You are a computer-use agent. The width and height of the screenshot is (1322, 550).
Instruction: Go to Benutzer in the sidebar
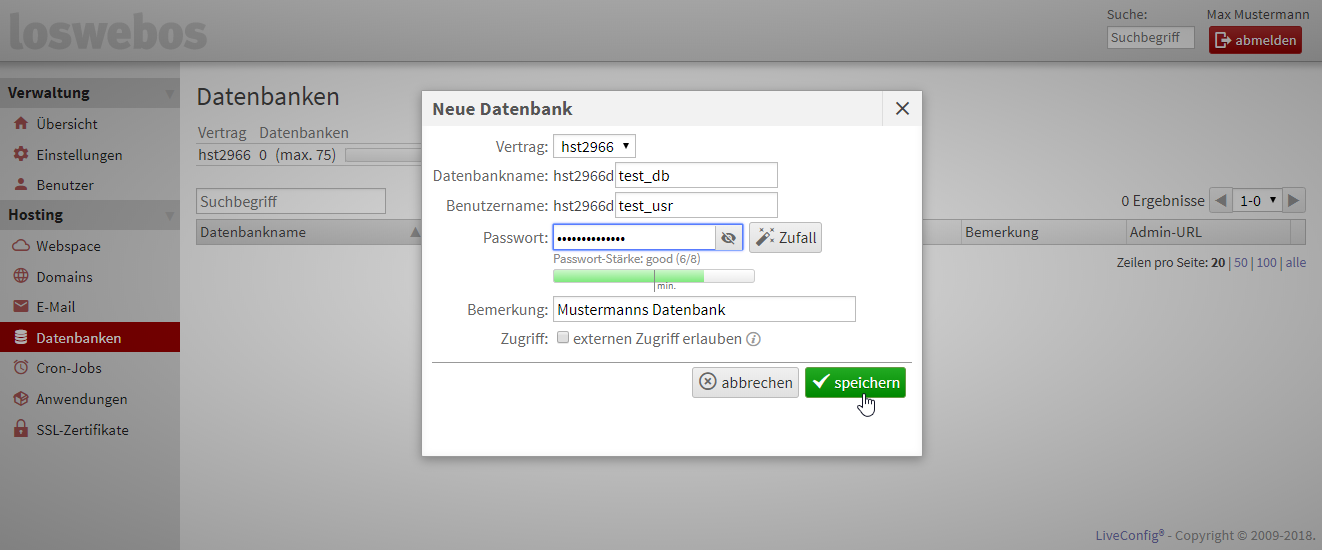(65, 185)
